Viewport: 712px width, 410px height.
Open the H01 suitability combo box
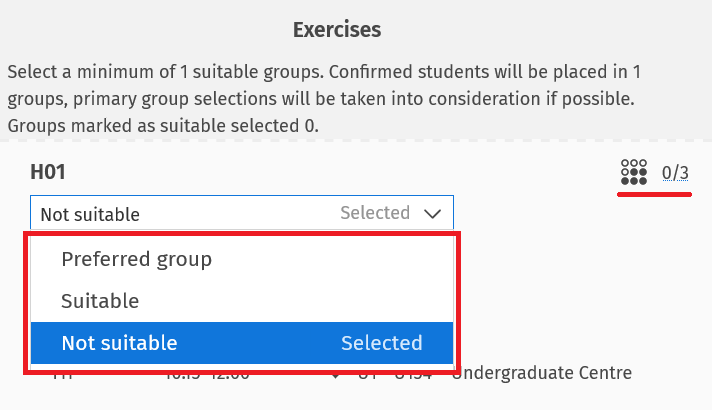241,213
